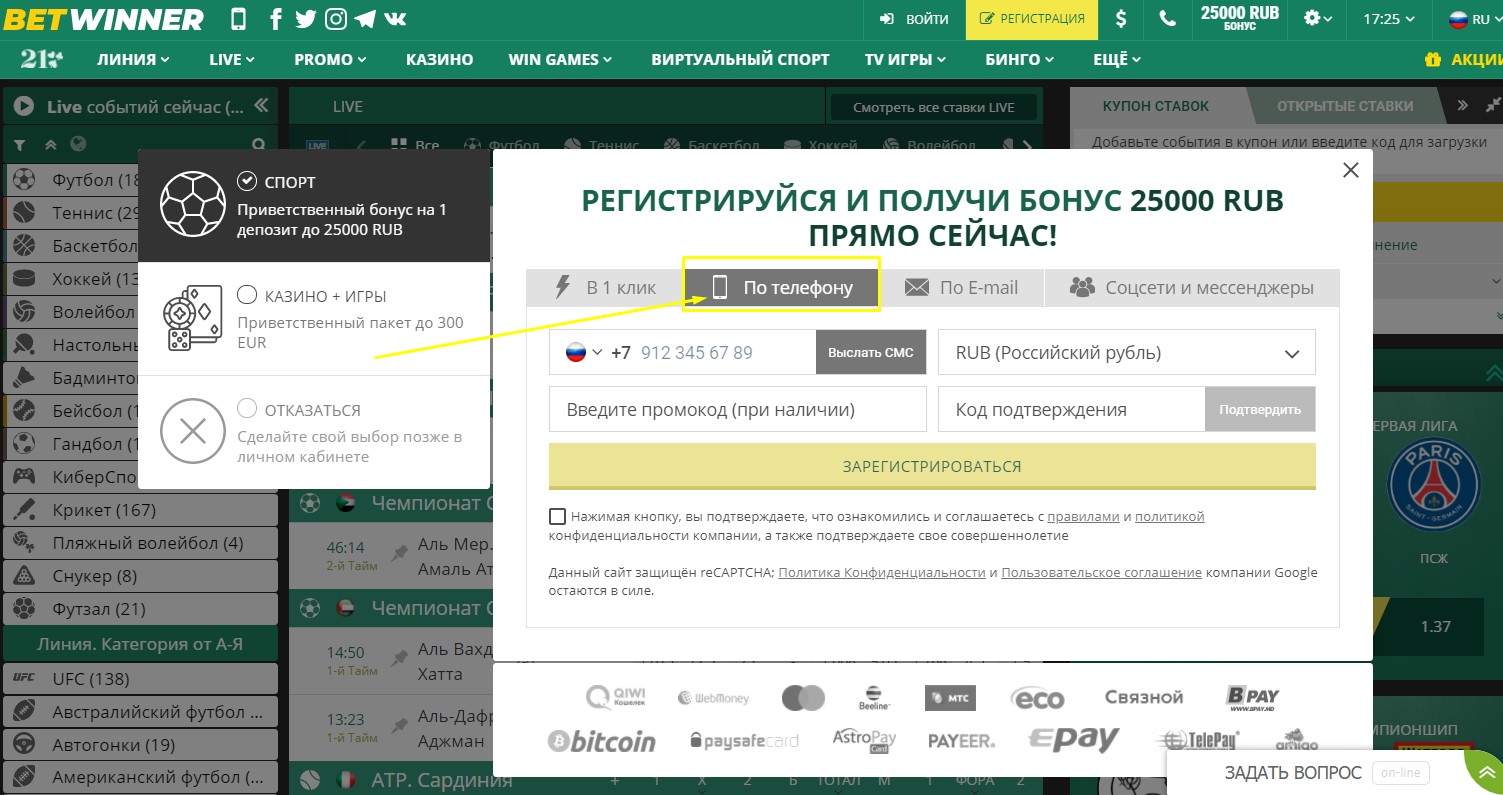Click ВОЙТИ login button

[x=914, y=19]
